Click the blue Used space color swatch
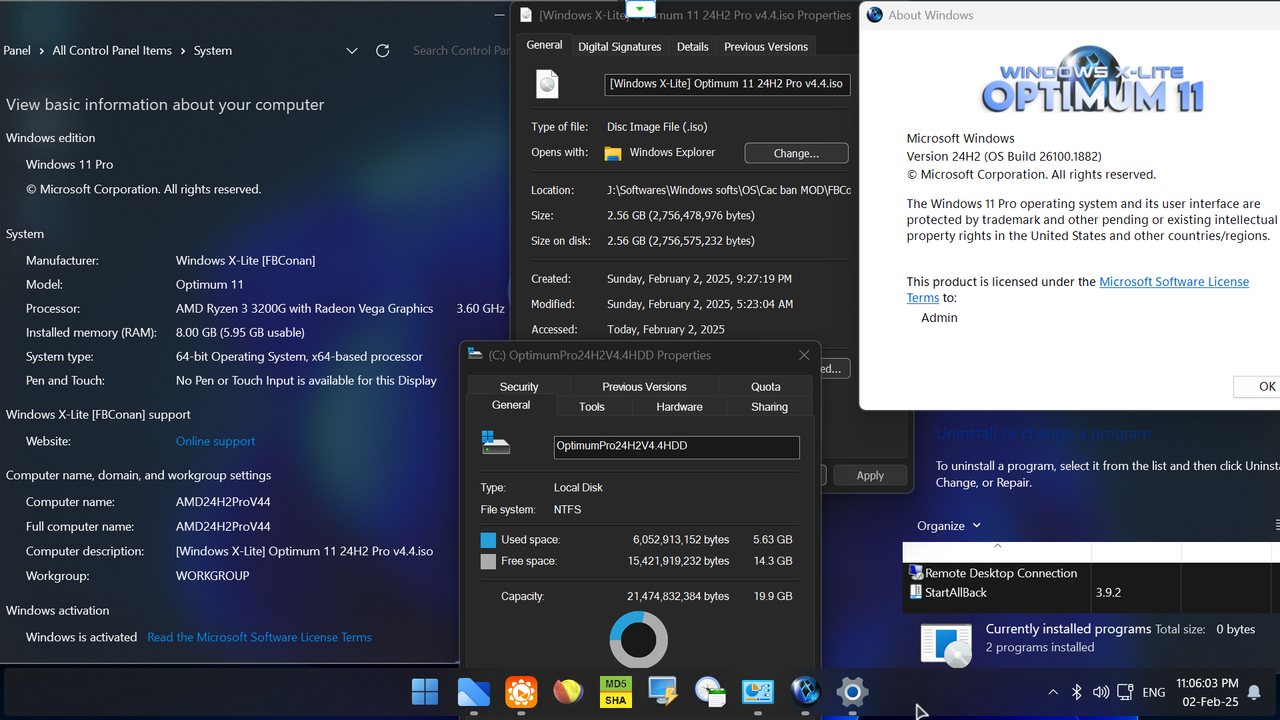 (x=490, y=538)
